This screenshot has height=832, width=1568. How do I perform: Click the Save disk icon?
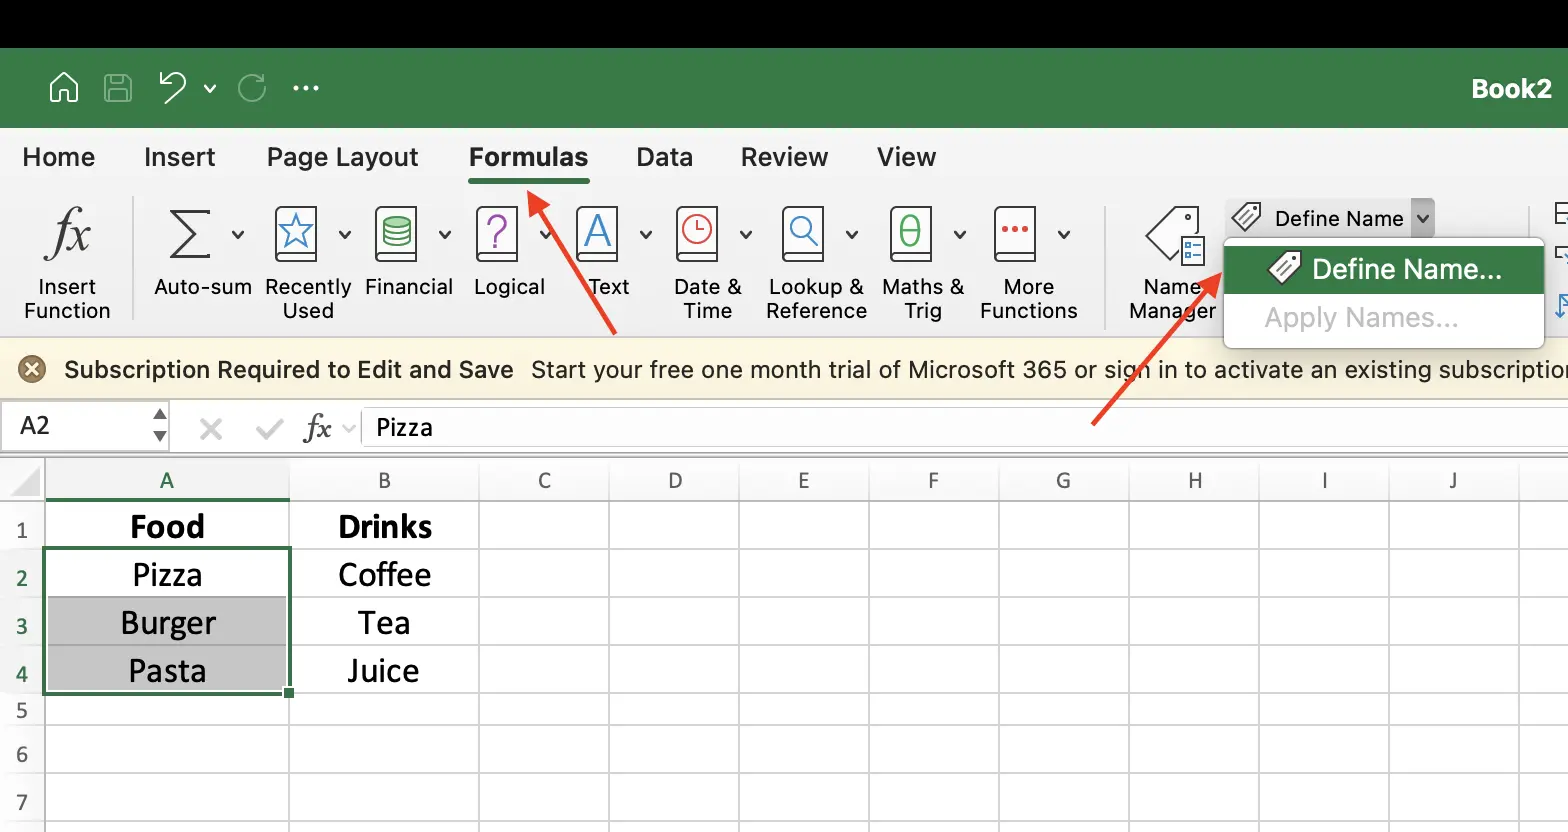tap(118, 88)
